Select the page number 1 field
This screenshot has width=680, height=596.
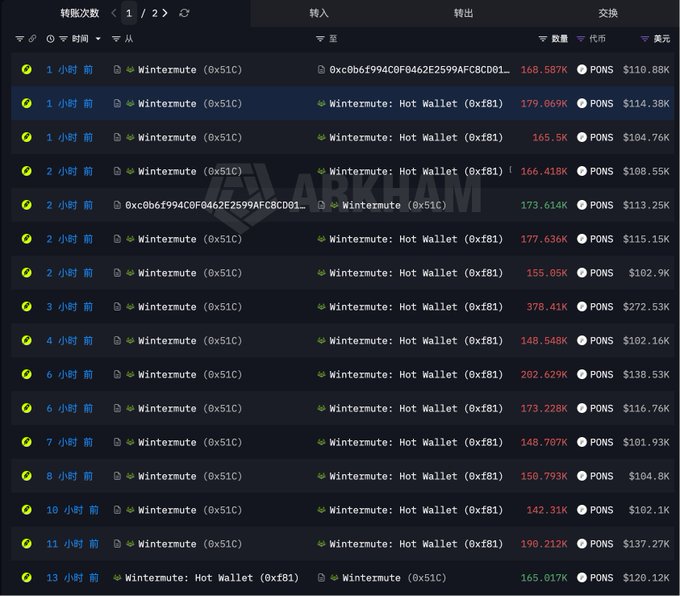pyautogui.click(x=129, y=13)
